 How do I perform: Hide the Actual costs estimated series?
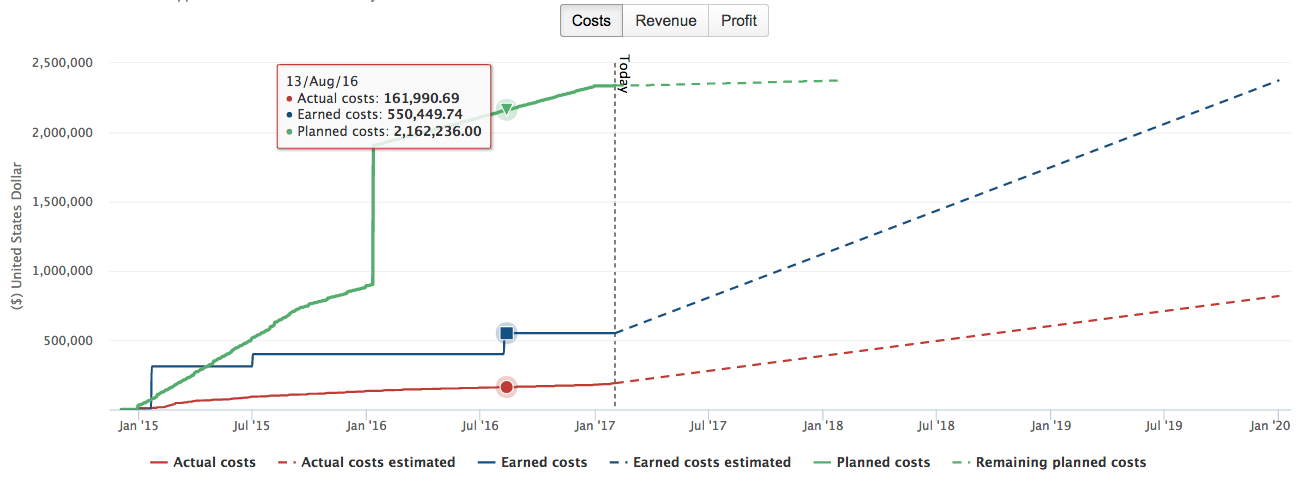pyautogui.click(x=378, y=462)
